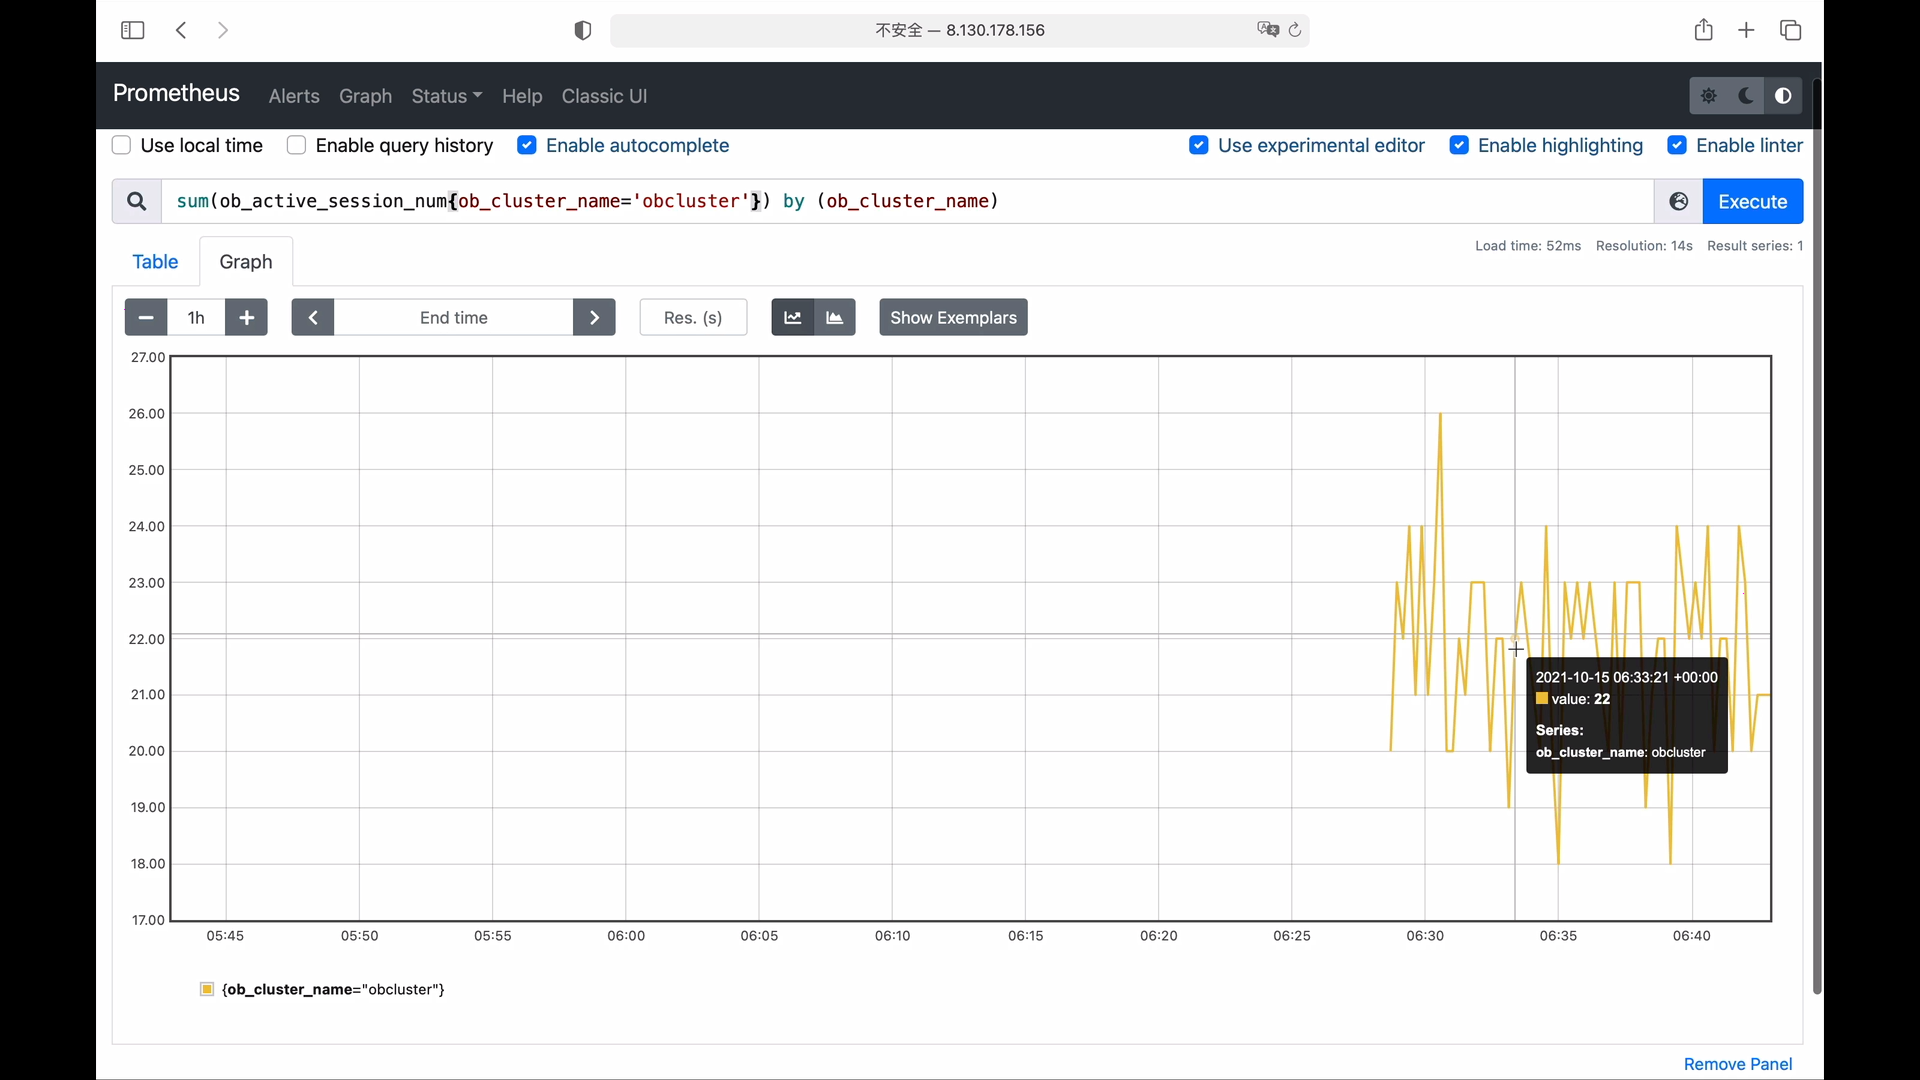Click the yellow obcluster legend swatch
The height and width of the screenshot is (1080, 1920).
pyautogui.click(x=207, y=989)
